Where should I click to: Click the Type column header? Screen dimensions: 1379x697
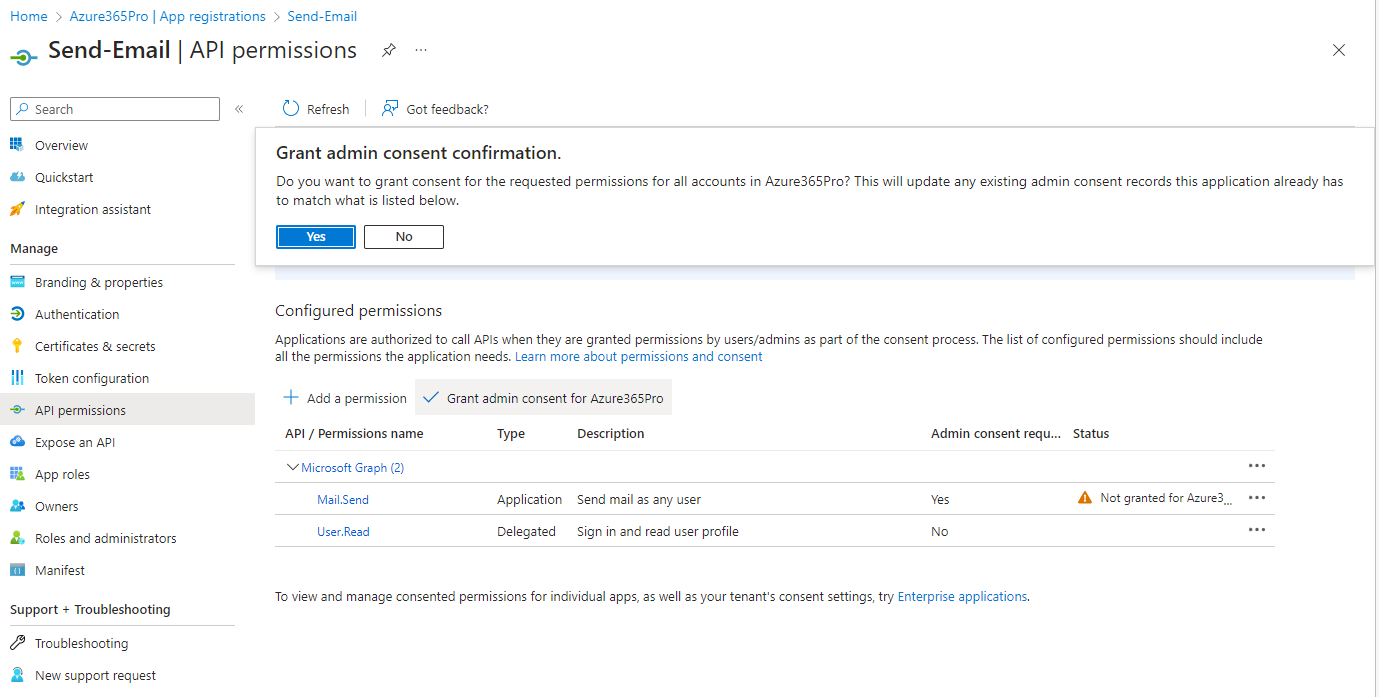[x=511, y=433]
